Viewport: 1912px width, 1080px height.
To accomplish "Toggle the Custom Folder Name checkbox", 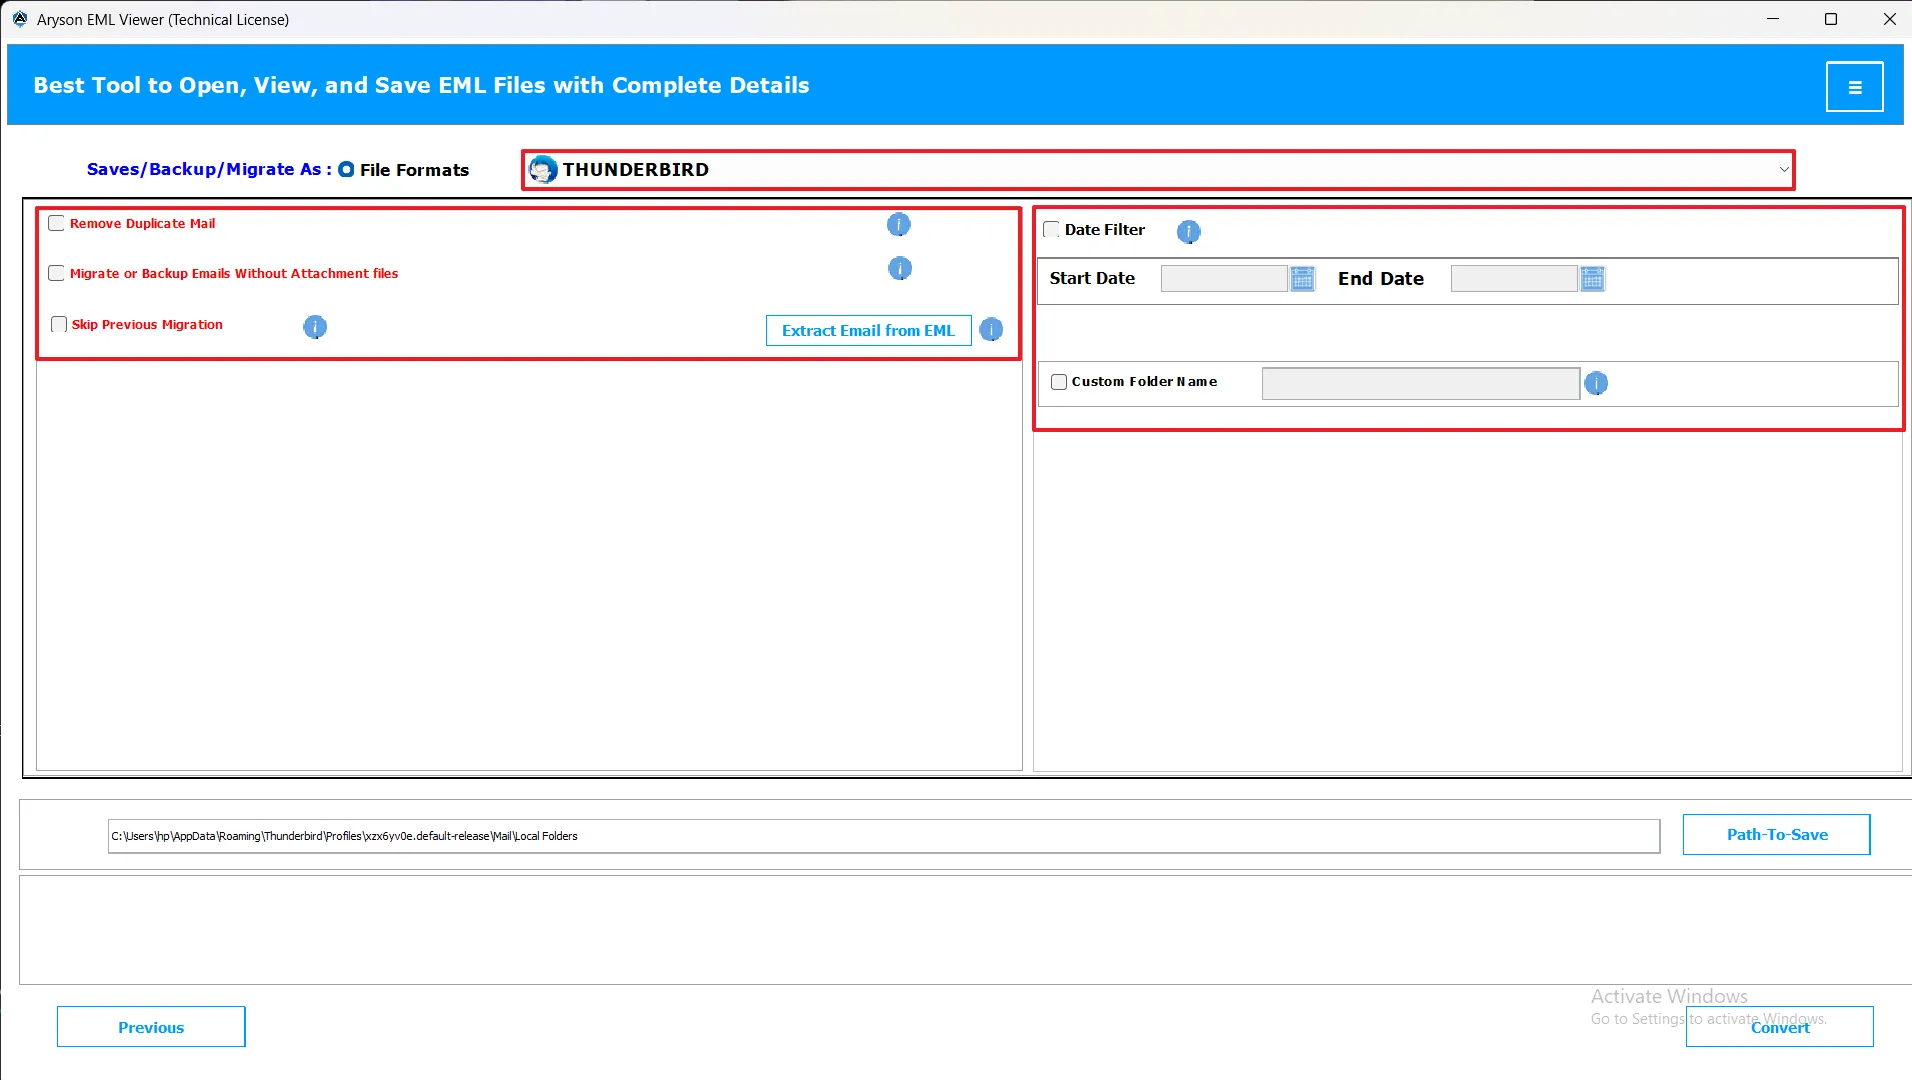I will 1059,382.
